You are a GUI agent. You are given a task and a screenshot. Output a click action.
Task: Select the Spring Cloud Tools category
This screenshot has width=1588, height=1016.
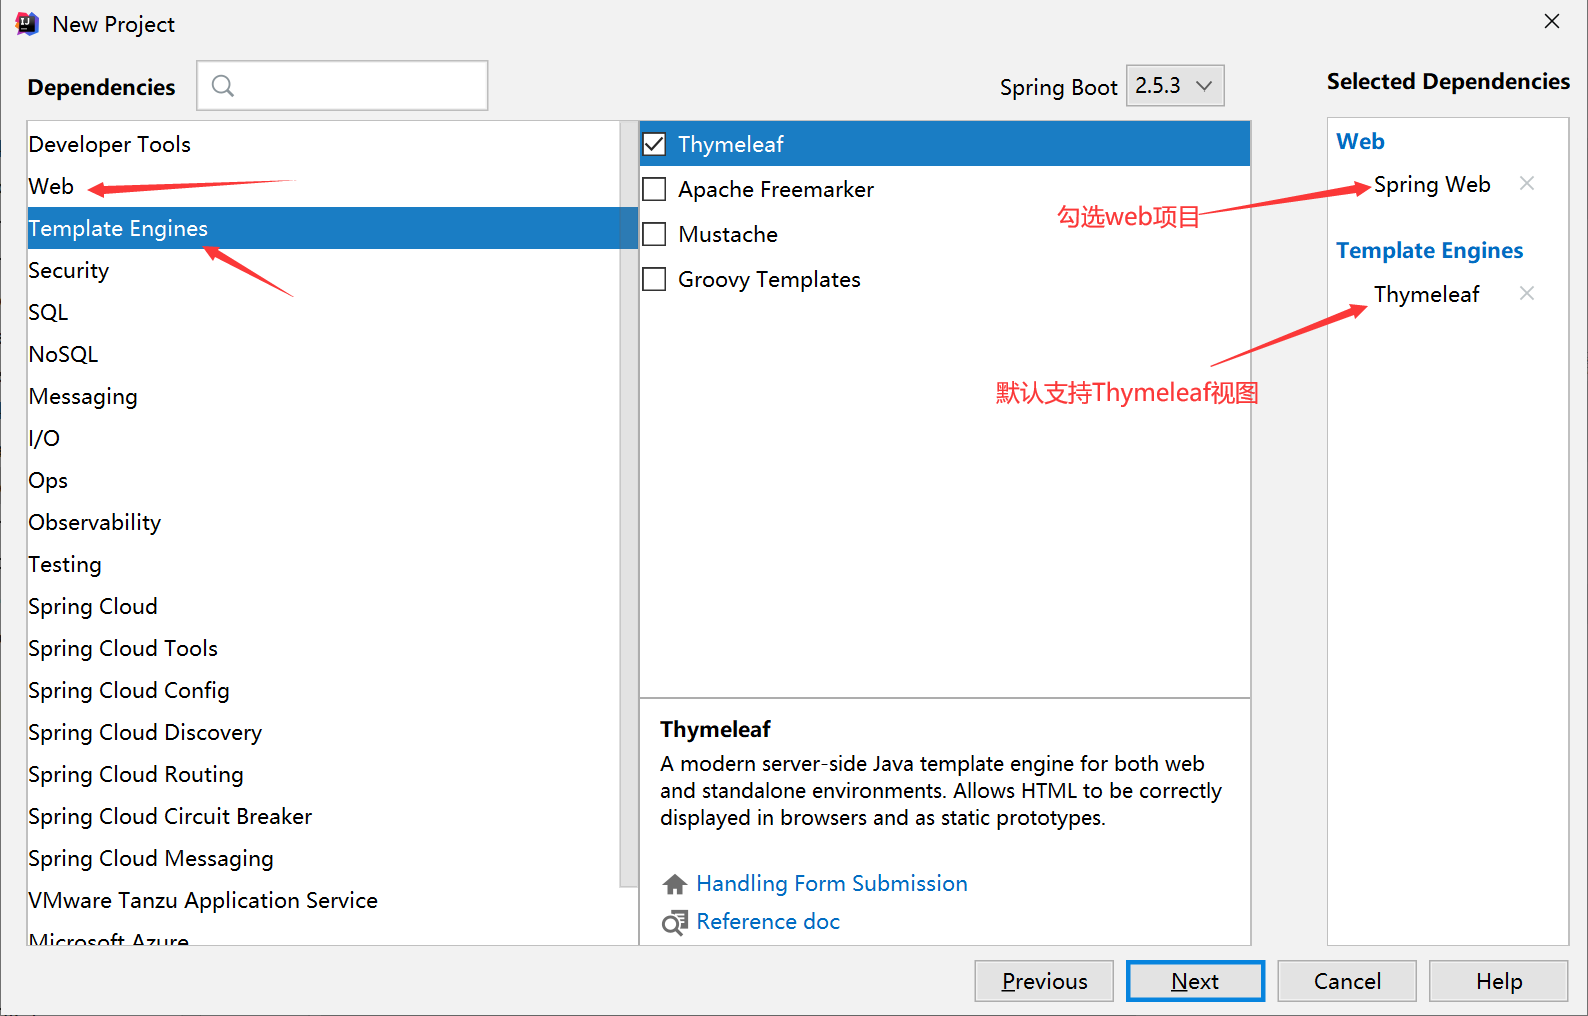[324, 648]
